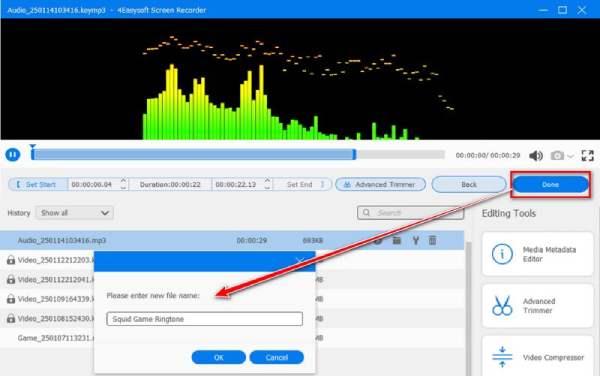Viewport: 600px width, 376px height.
Task: Increase the end time with the stepper arrow
Action: [267, 181]
